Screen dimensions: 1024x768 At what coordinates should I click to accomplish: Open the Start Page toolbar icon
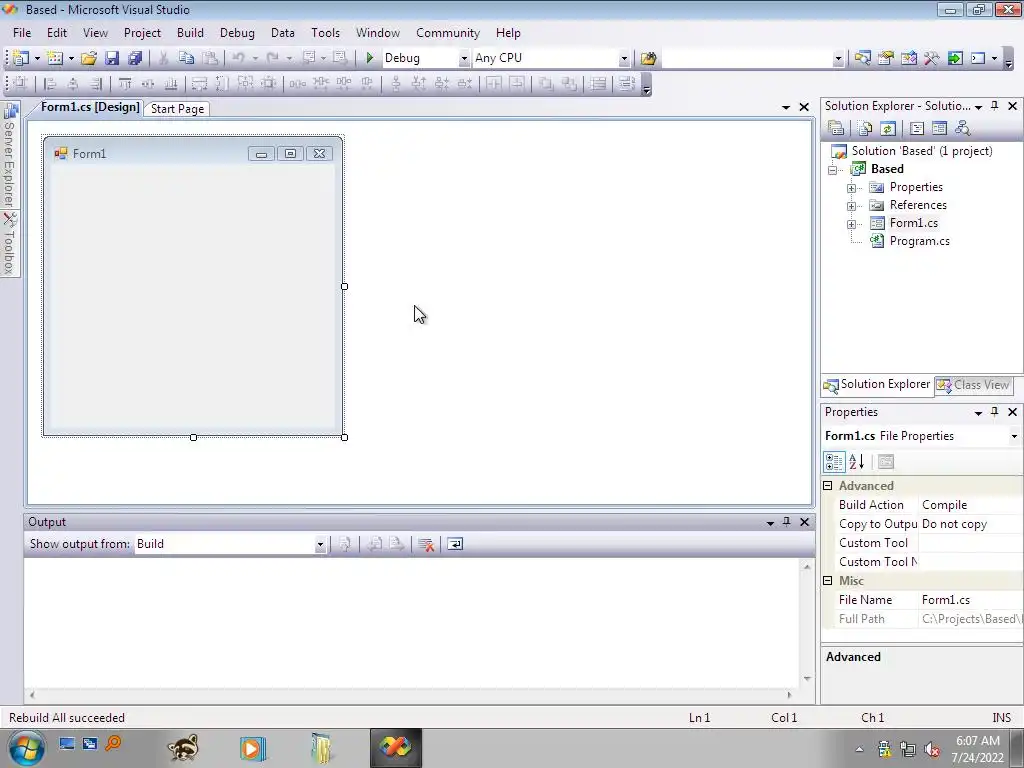955,58
